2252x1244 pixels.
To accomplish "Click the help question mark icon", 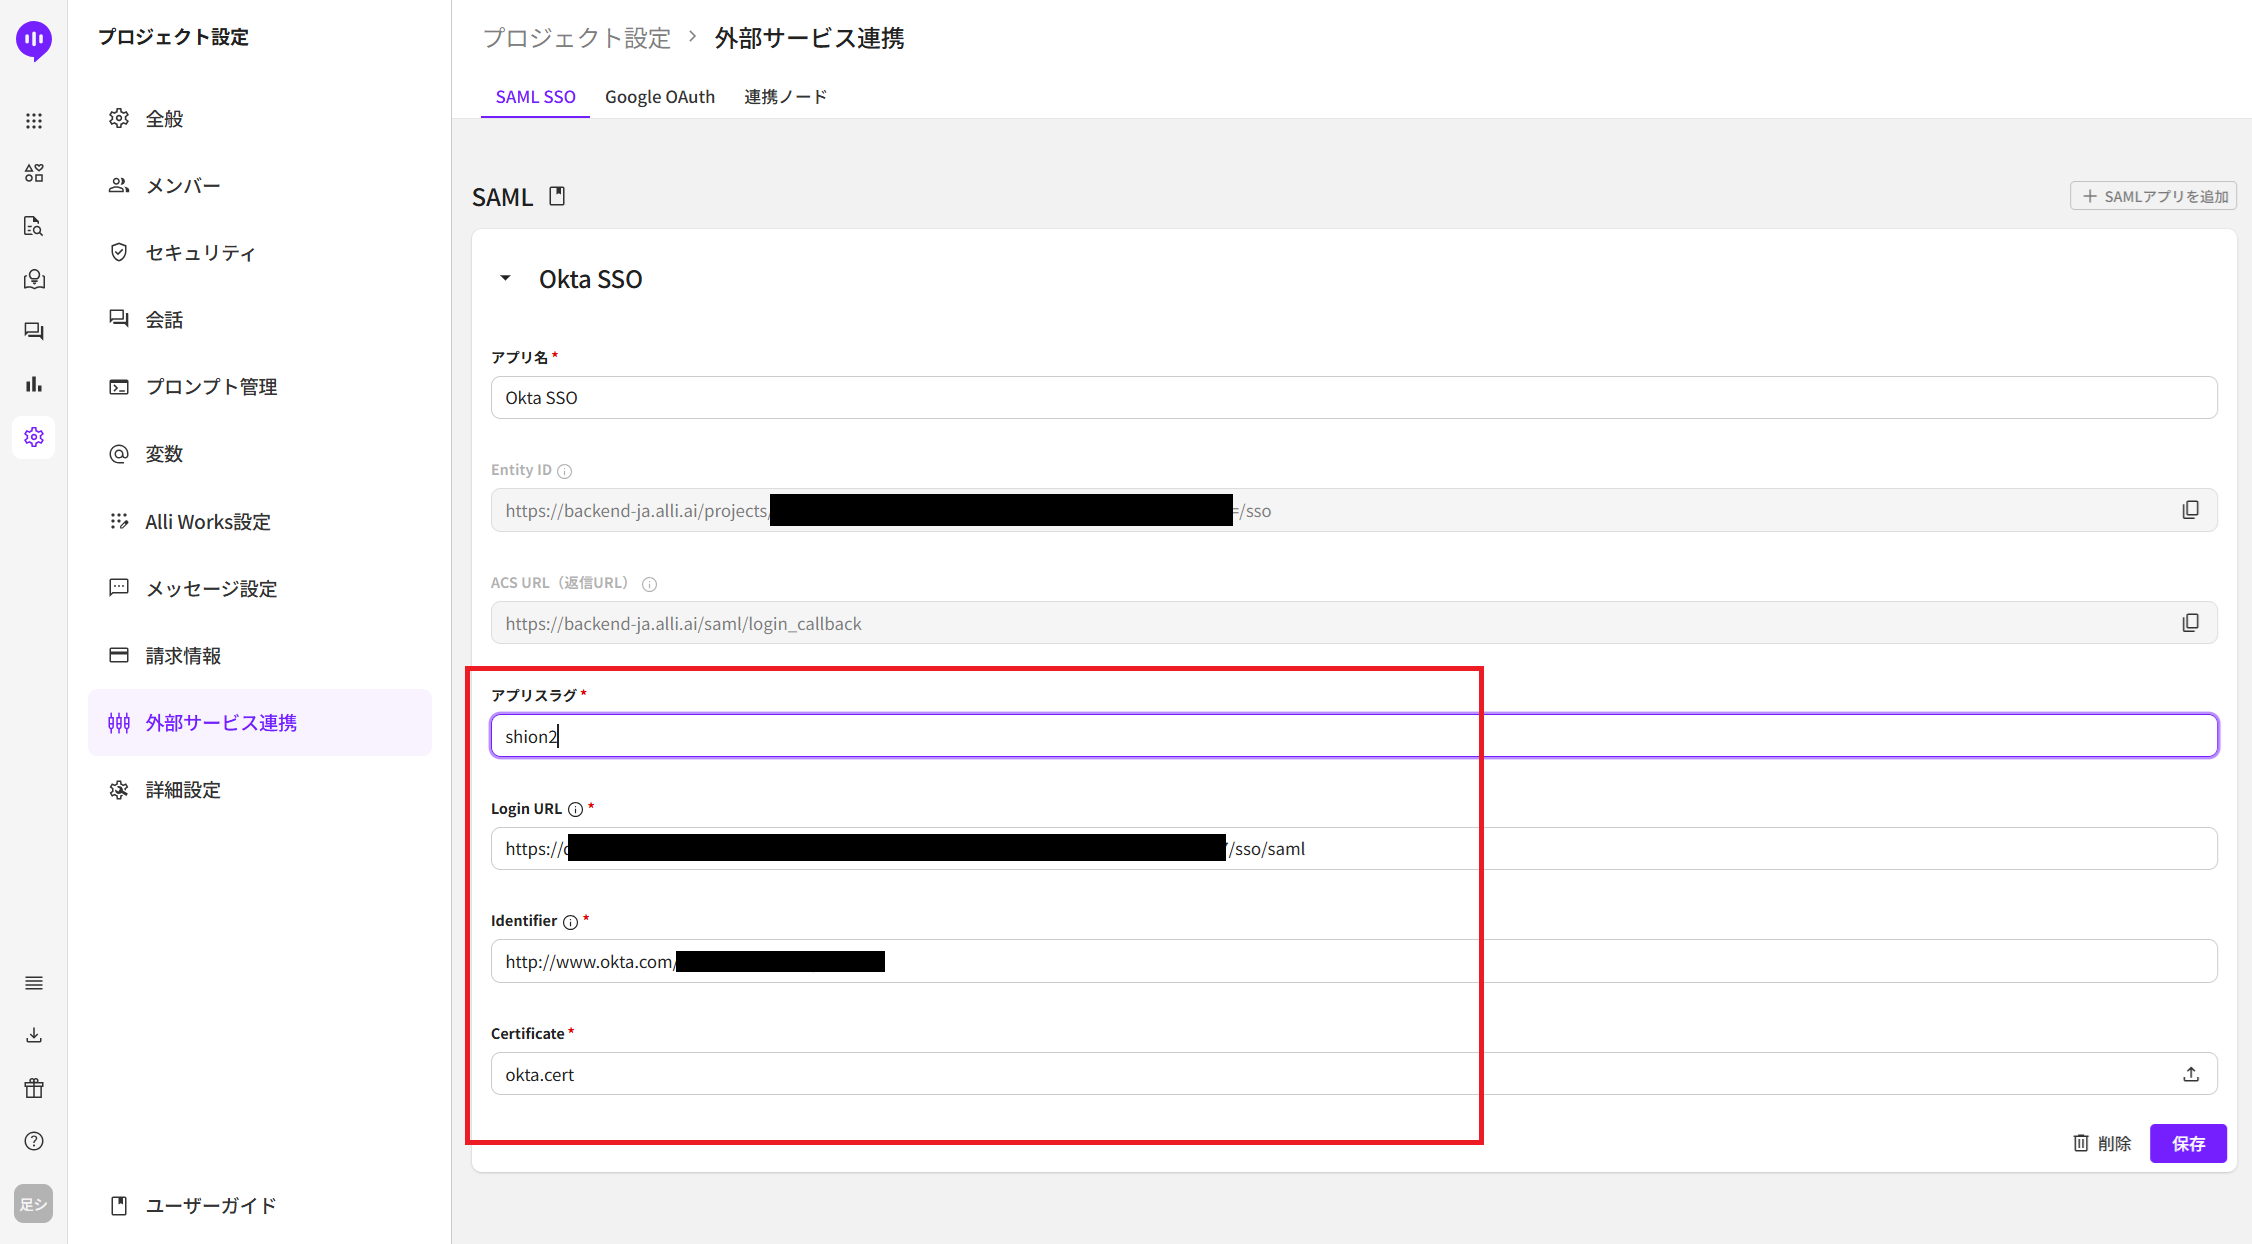I will [x=34, y=1141].
